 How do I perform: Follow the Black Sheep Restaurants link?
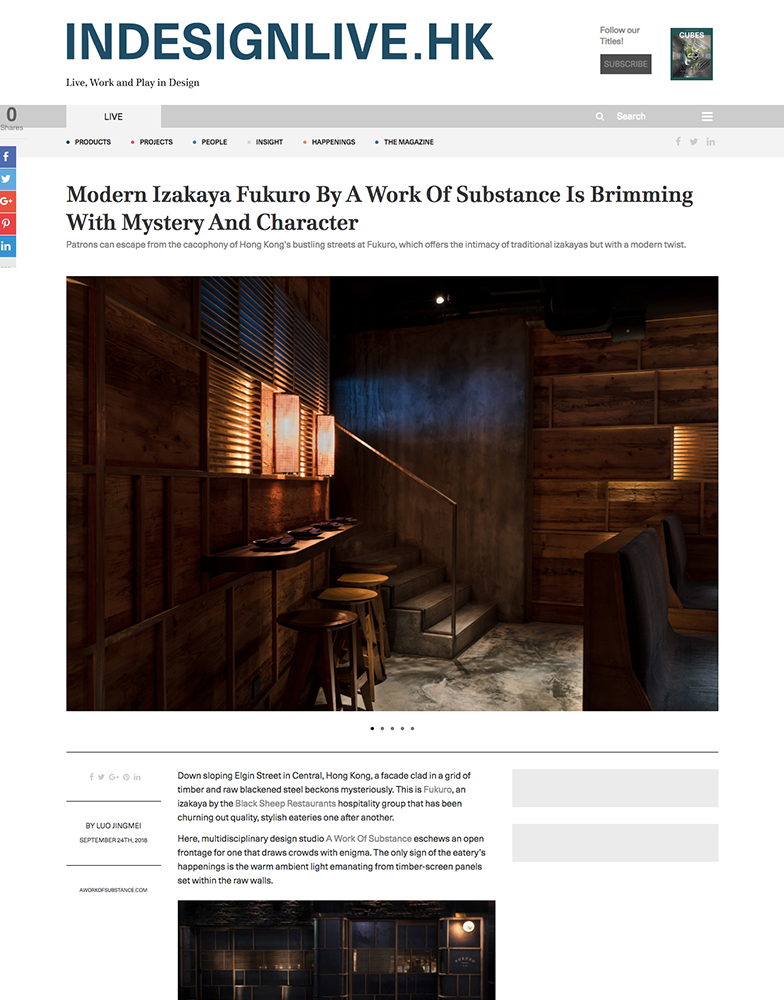pyautogui.click(x=285, y=804)
